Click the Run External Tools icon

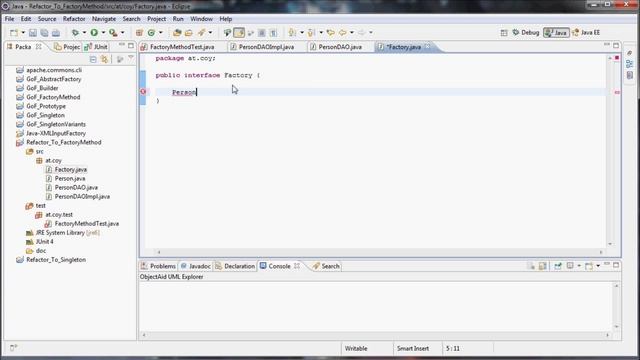pyautogui.click(x=113, y=33)
